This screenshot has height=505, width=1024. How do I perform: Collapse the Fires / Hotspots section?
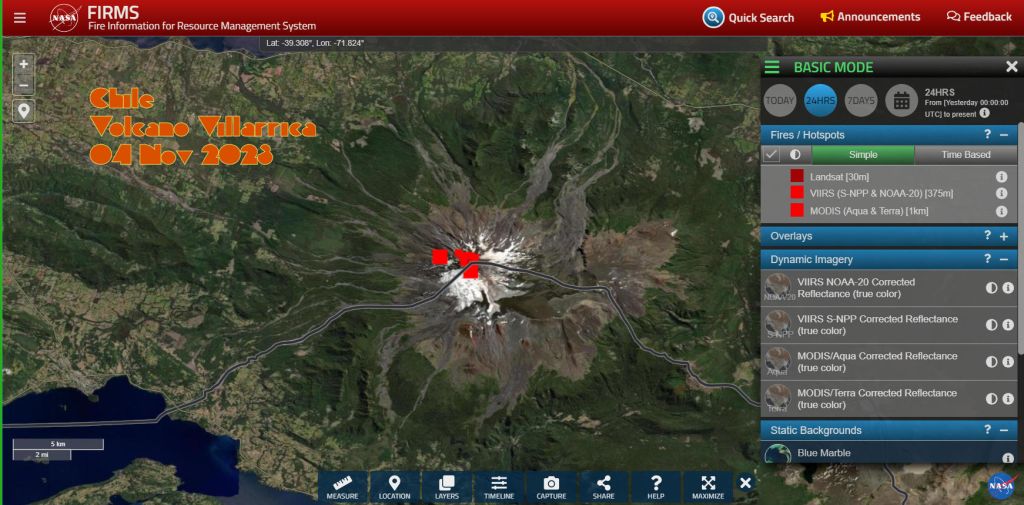[x=1003, y=134]
